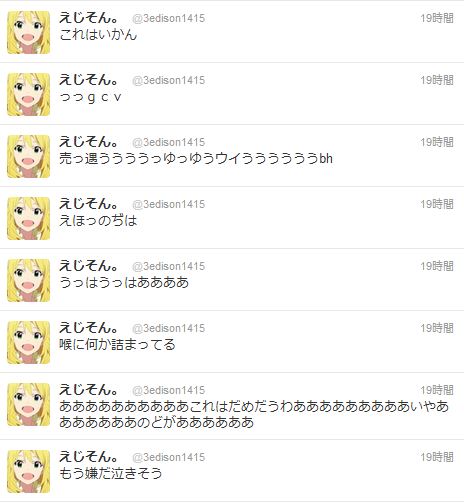Select the avatar beside うっはうっはああああ tweet
Screen dimensions: 464x503
(29, 280)
